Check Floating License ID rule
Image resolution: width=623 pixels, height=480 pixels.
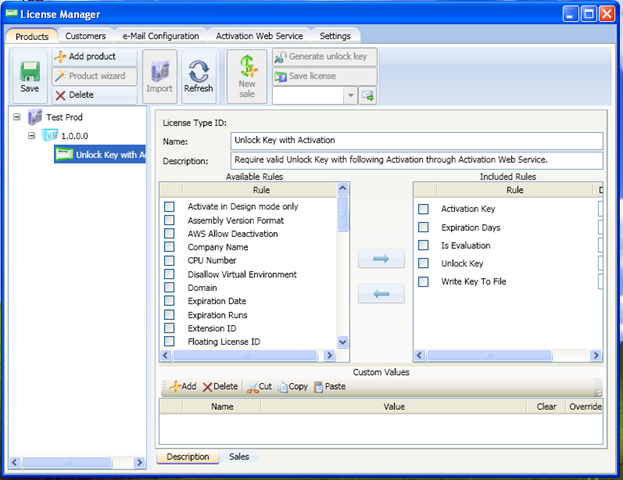169,342
